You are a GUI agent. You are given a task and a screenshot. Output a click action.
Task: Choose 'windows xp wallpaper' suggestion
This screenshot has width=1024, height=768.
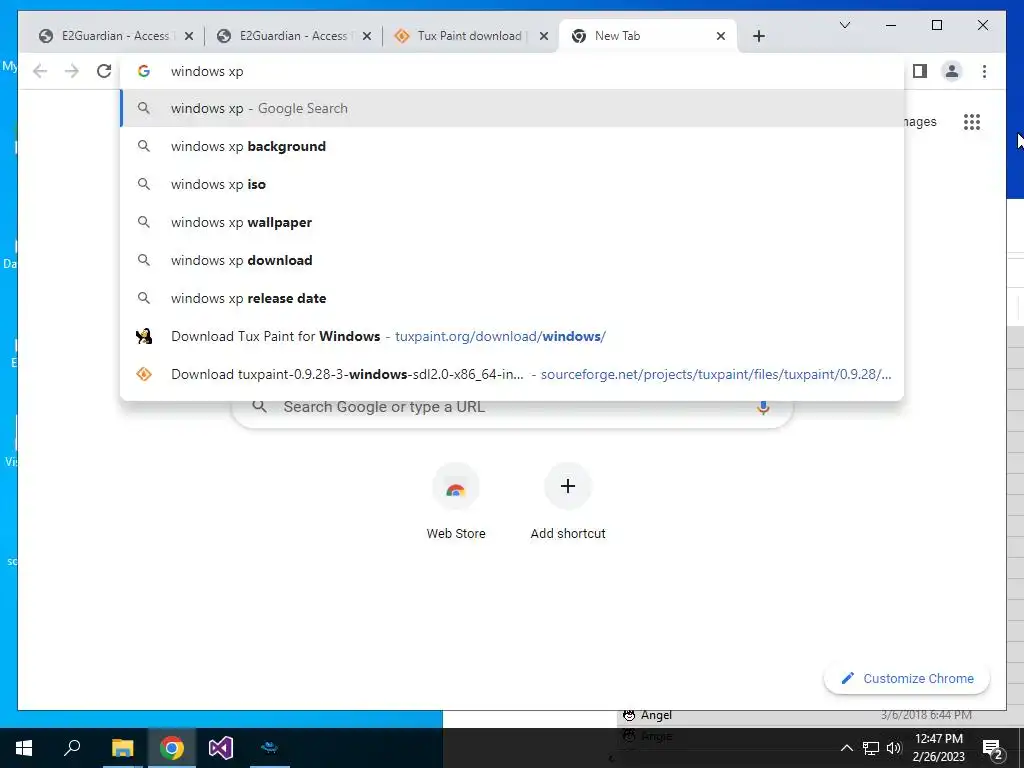[513, 222]
